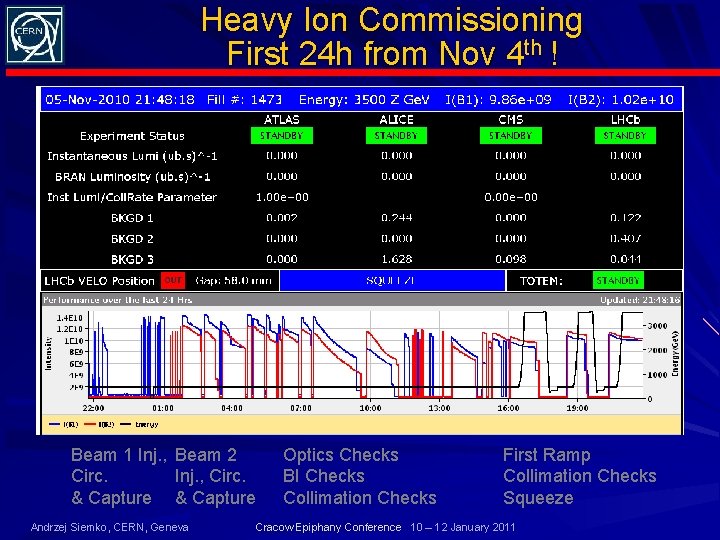Screen dimensions: 720x540
Task: Click the Updated: 21:48:16 text
Action: click(x=640, y=300)
